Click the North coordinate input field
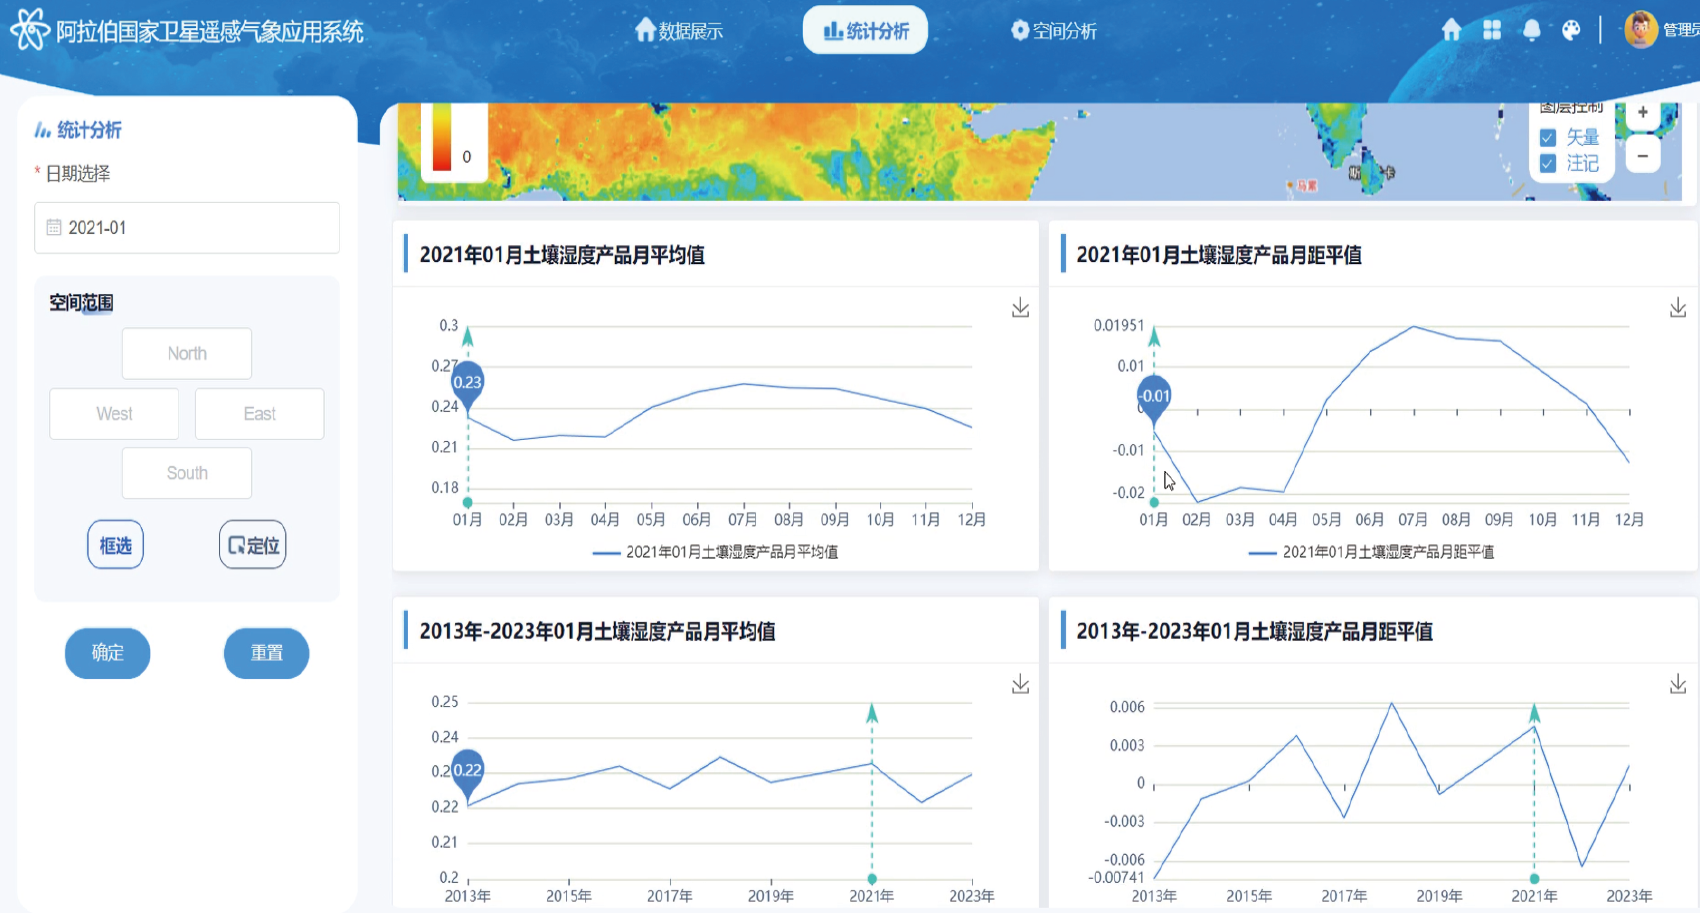Screen dimensions: 1700x913 pyautogui.click(x=187, y=354)
